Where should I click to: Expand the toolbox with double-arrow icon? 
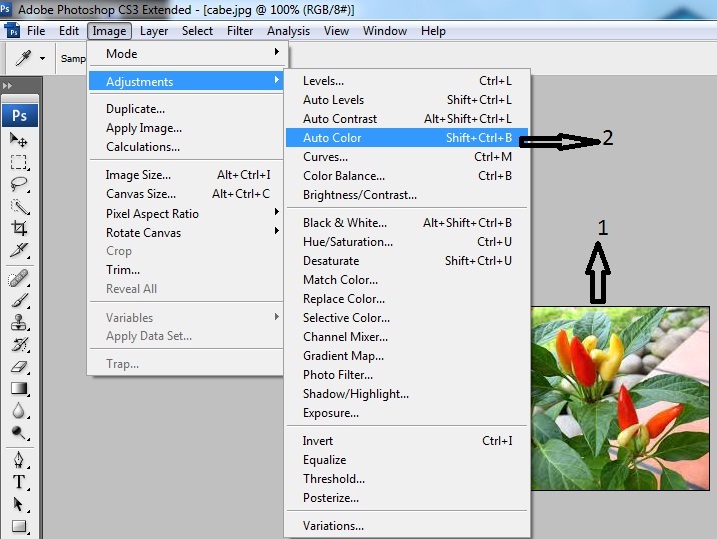click(x=7, y=85)
